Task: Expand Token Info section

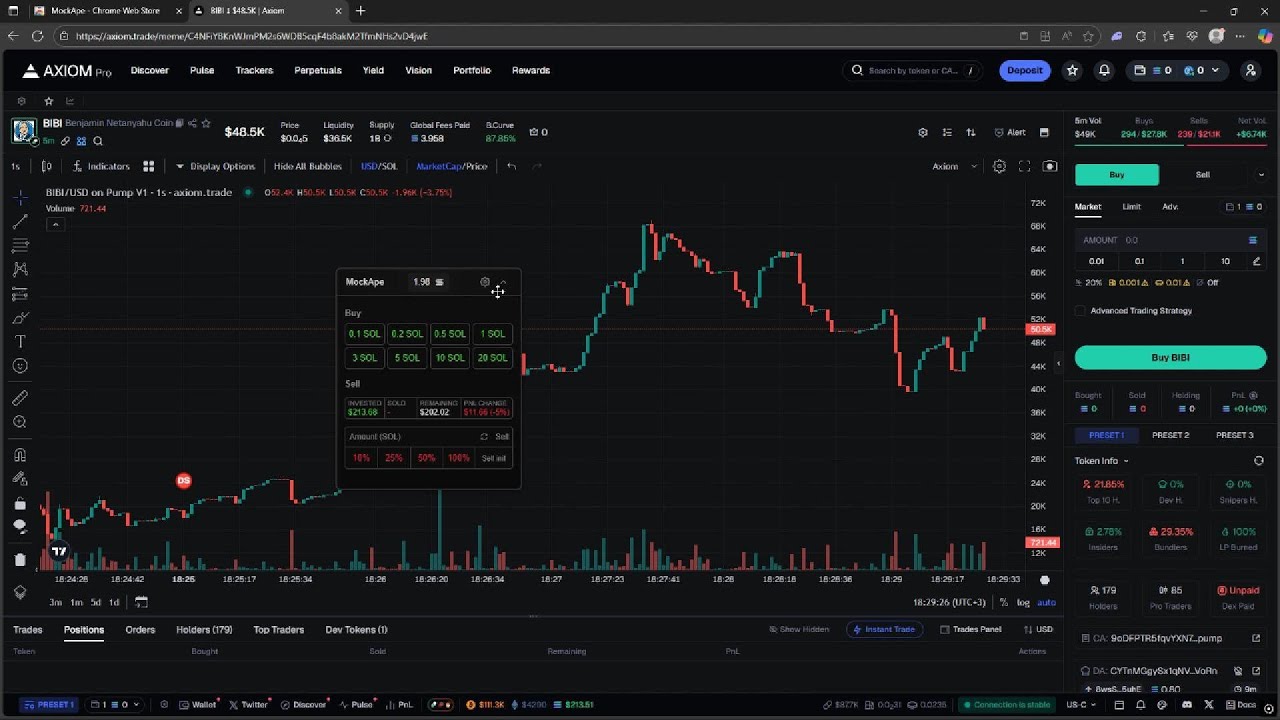Action: 1102,461
